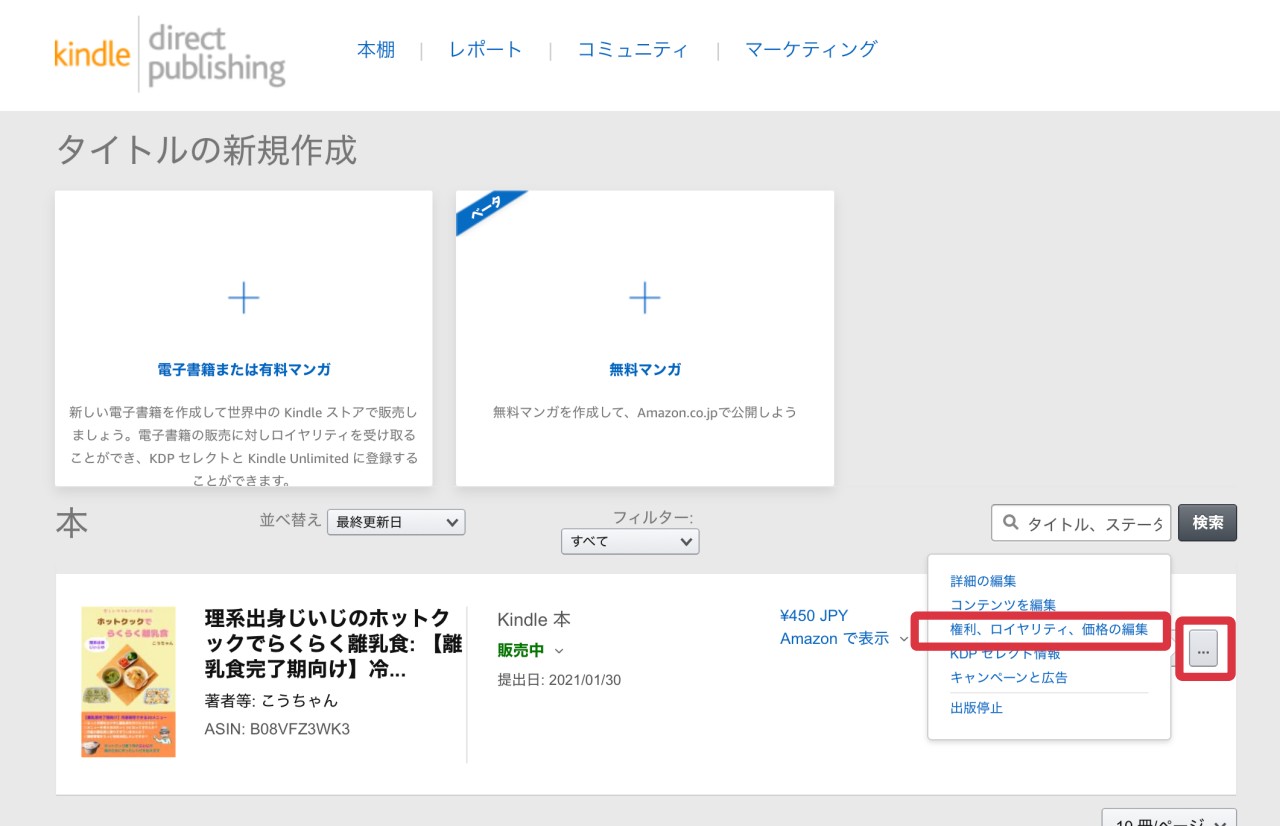This screenshot has width=1280, height=826.
Task: Select 出版停止 in the menu
Action: coord(976,709)
